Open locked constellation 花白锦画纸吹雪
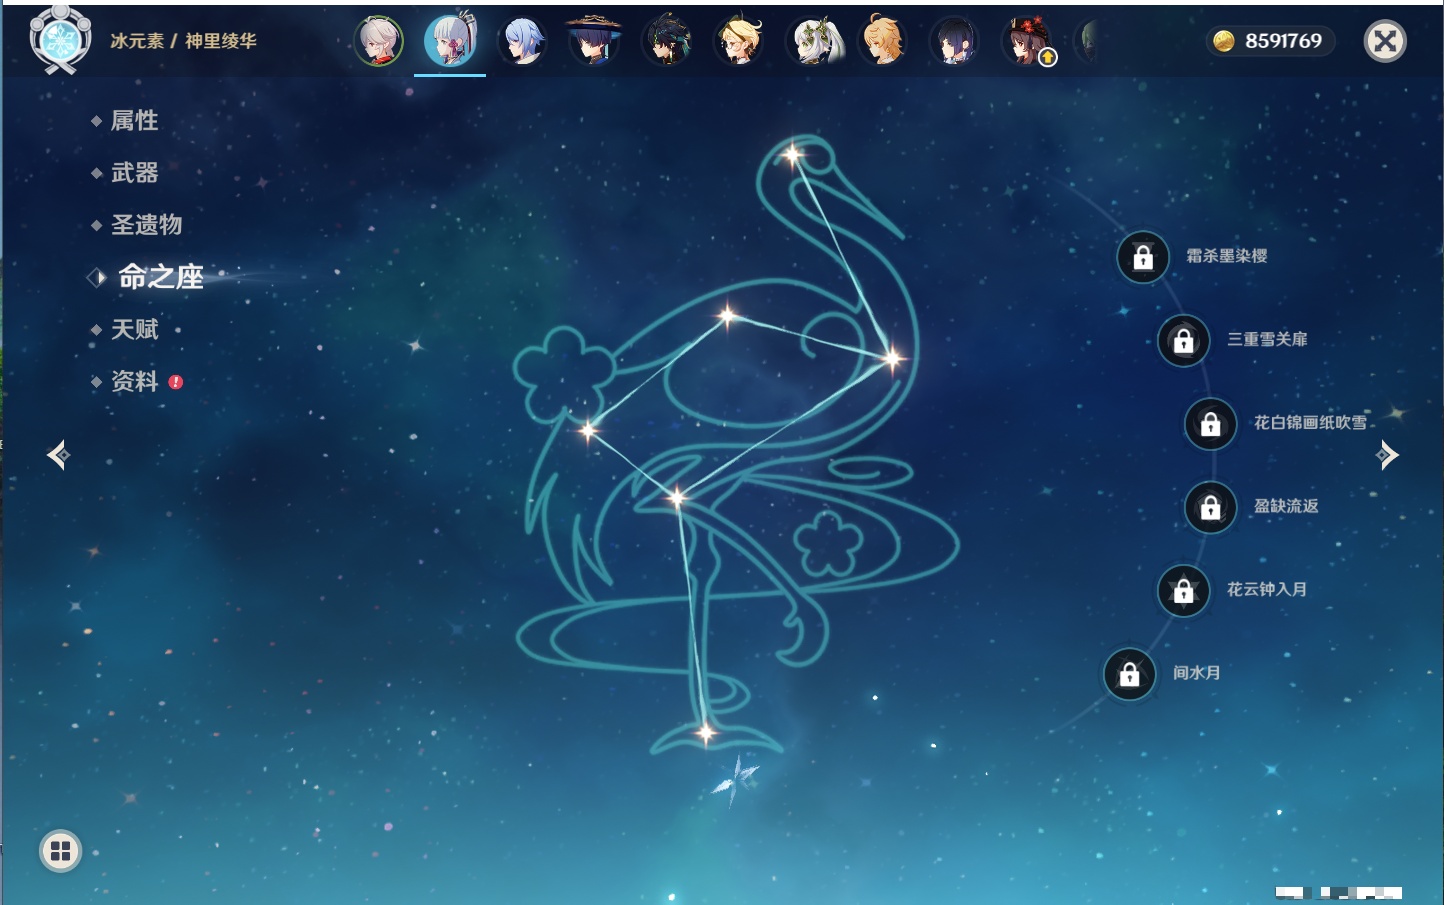The width and height of the screenshot is (1444, 905). pyautogui.click(x=1211, y=424)
